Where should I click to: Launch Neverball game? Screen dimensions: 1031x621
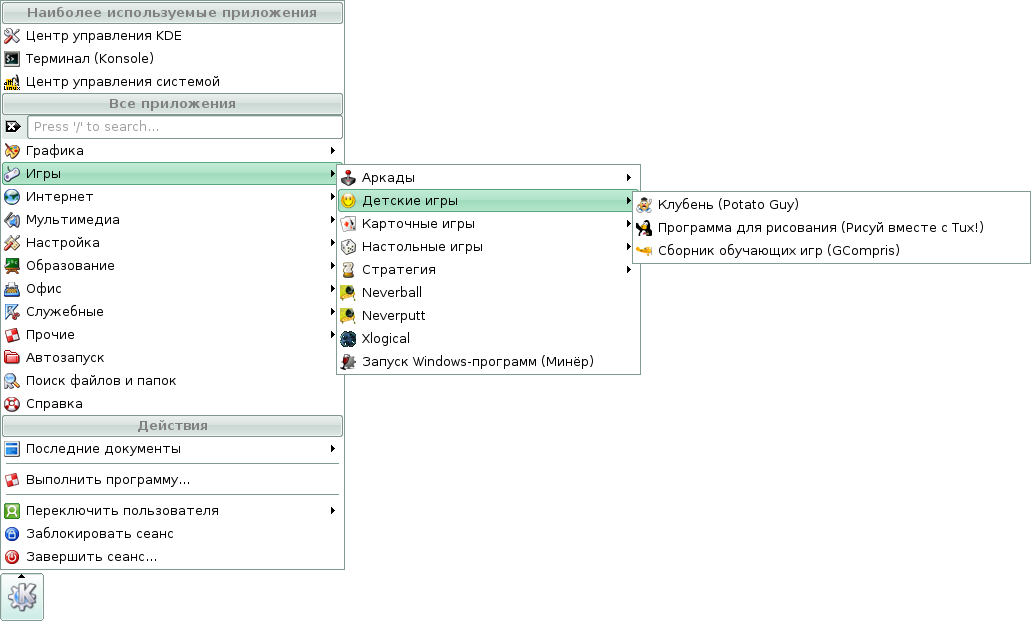pos(392,292)
